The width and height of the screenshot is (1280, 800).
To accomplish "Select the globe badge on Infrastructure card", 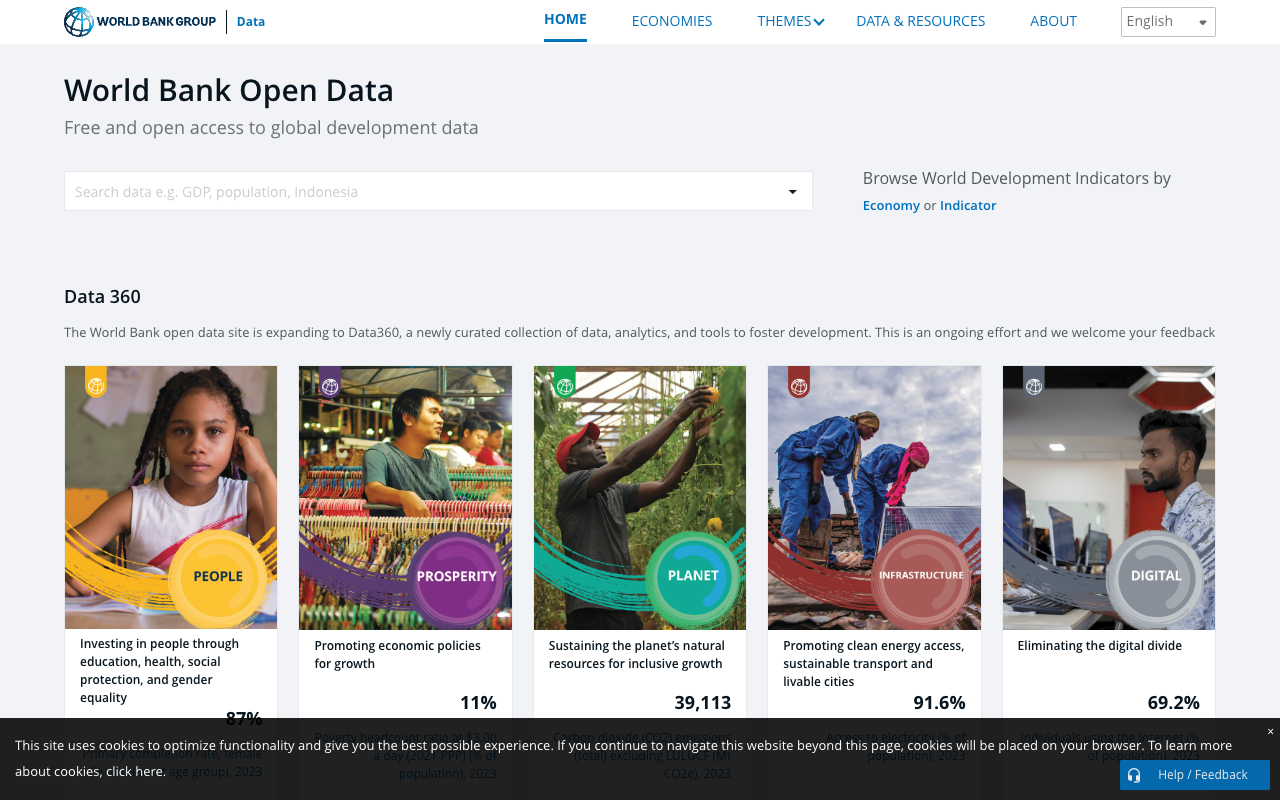I will [799, 383].
